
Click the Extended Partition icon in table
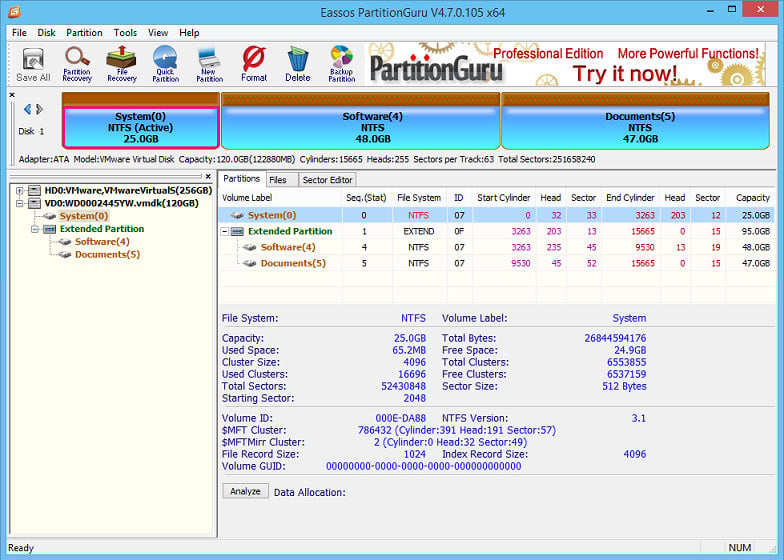(238, 232)
